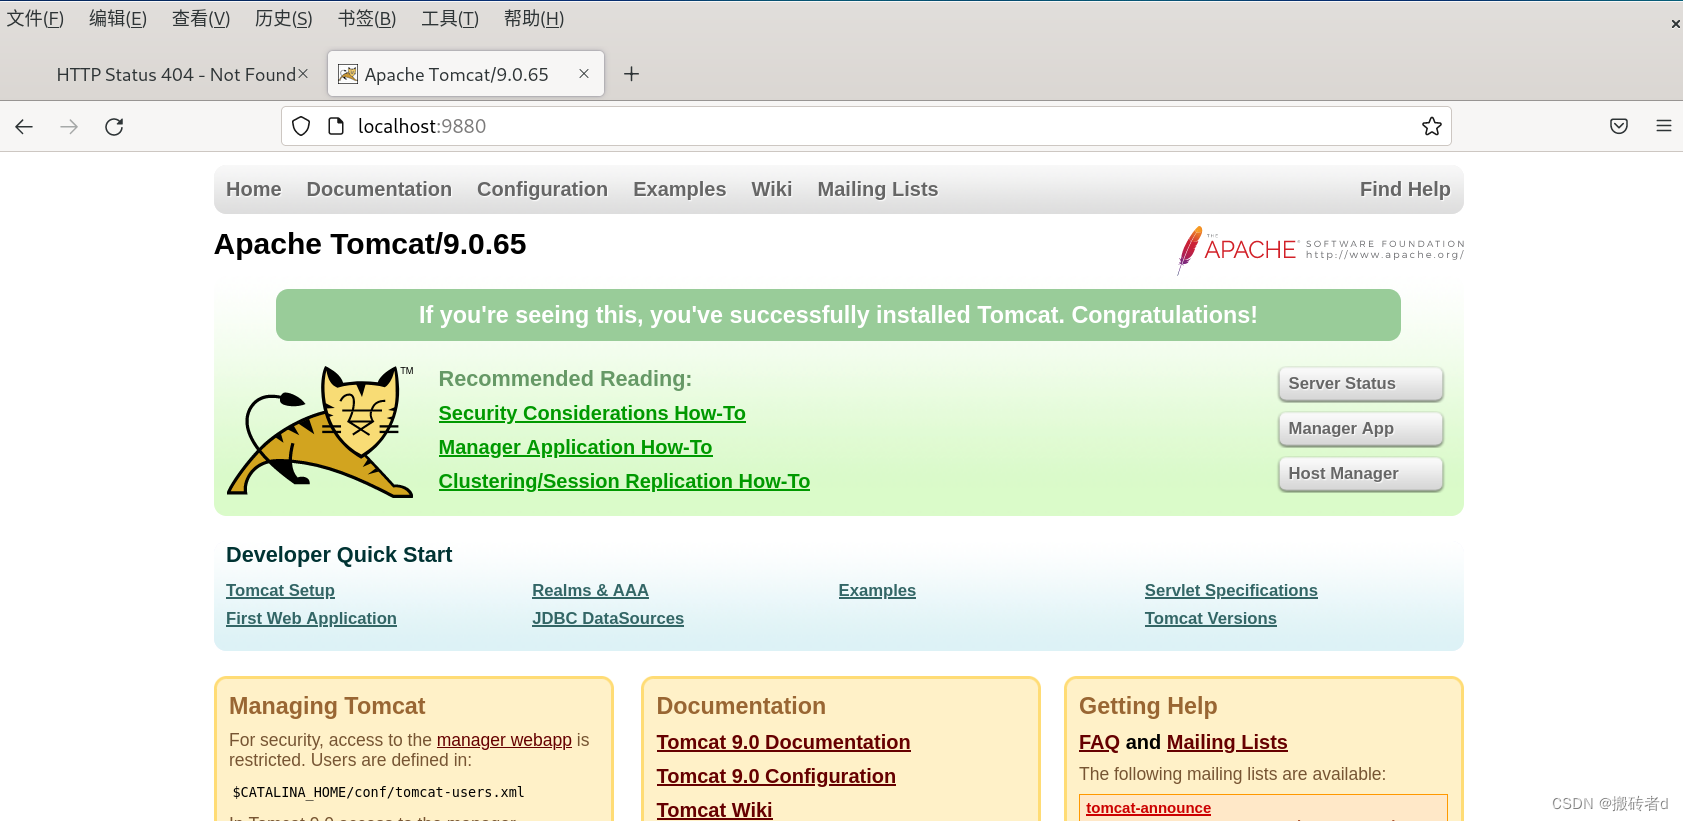Screen dimensions: 1683x821
Task: Click the page info icon in address bar
Action: pos(336,126)
